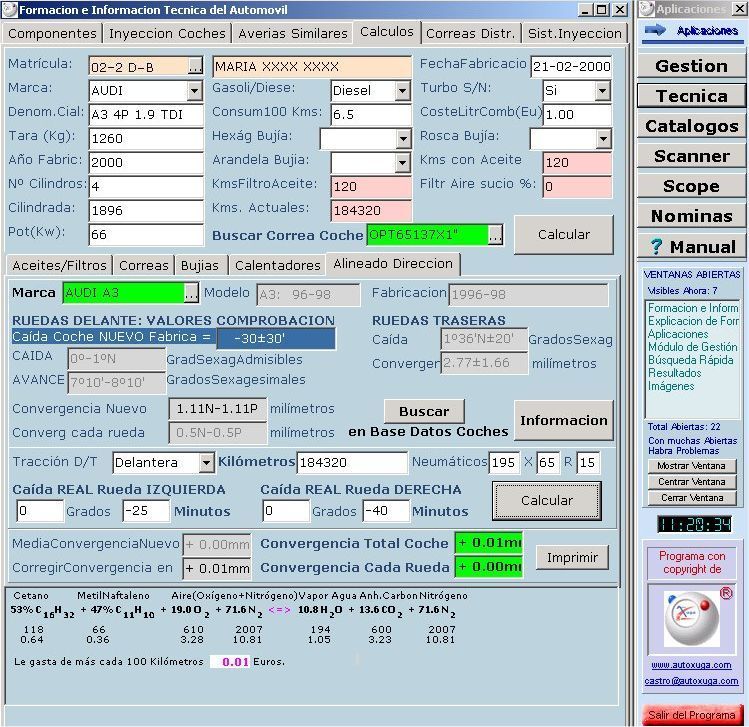This screenshot has height=727, width=749.
Task: Click the Manual question mark icon
Action: tap(656, 246)
